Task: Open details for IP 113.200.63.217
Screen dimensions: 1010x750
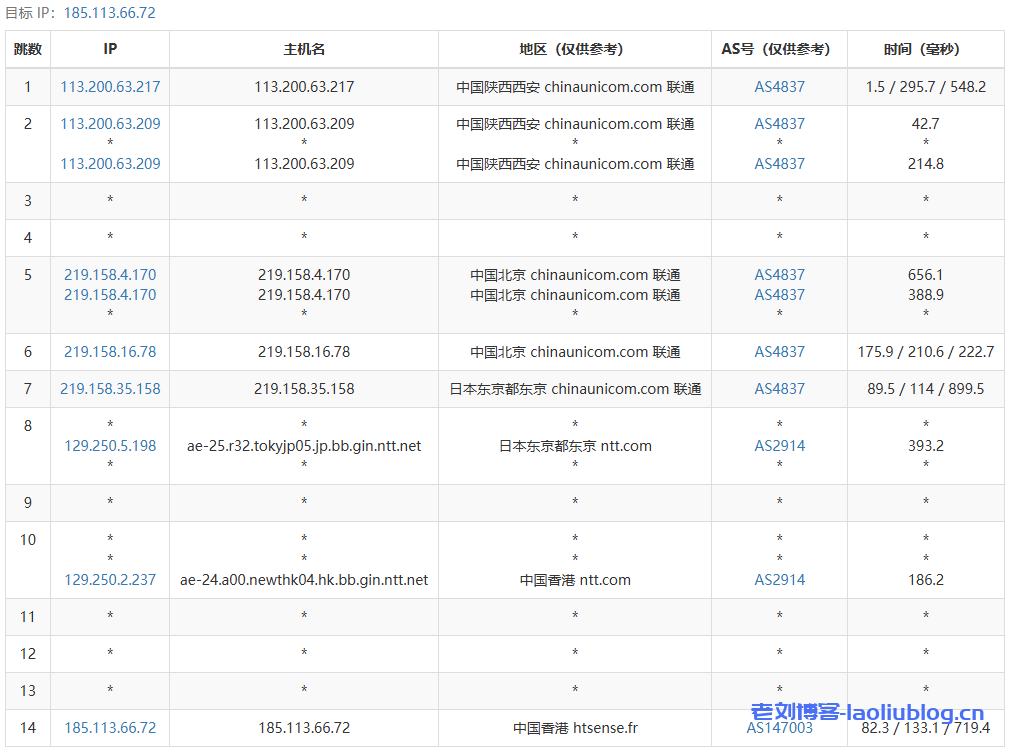Action: click(x=110, y=87)
